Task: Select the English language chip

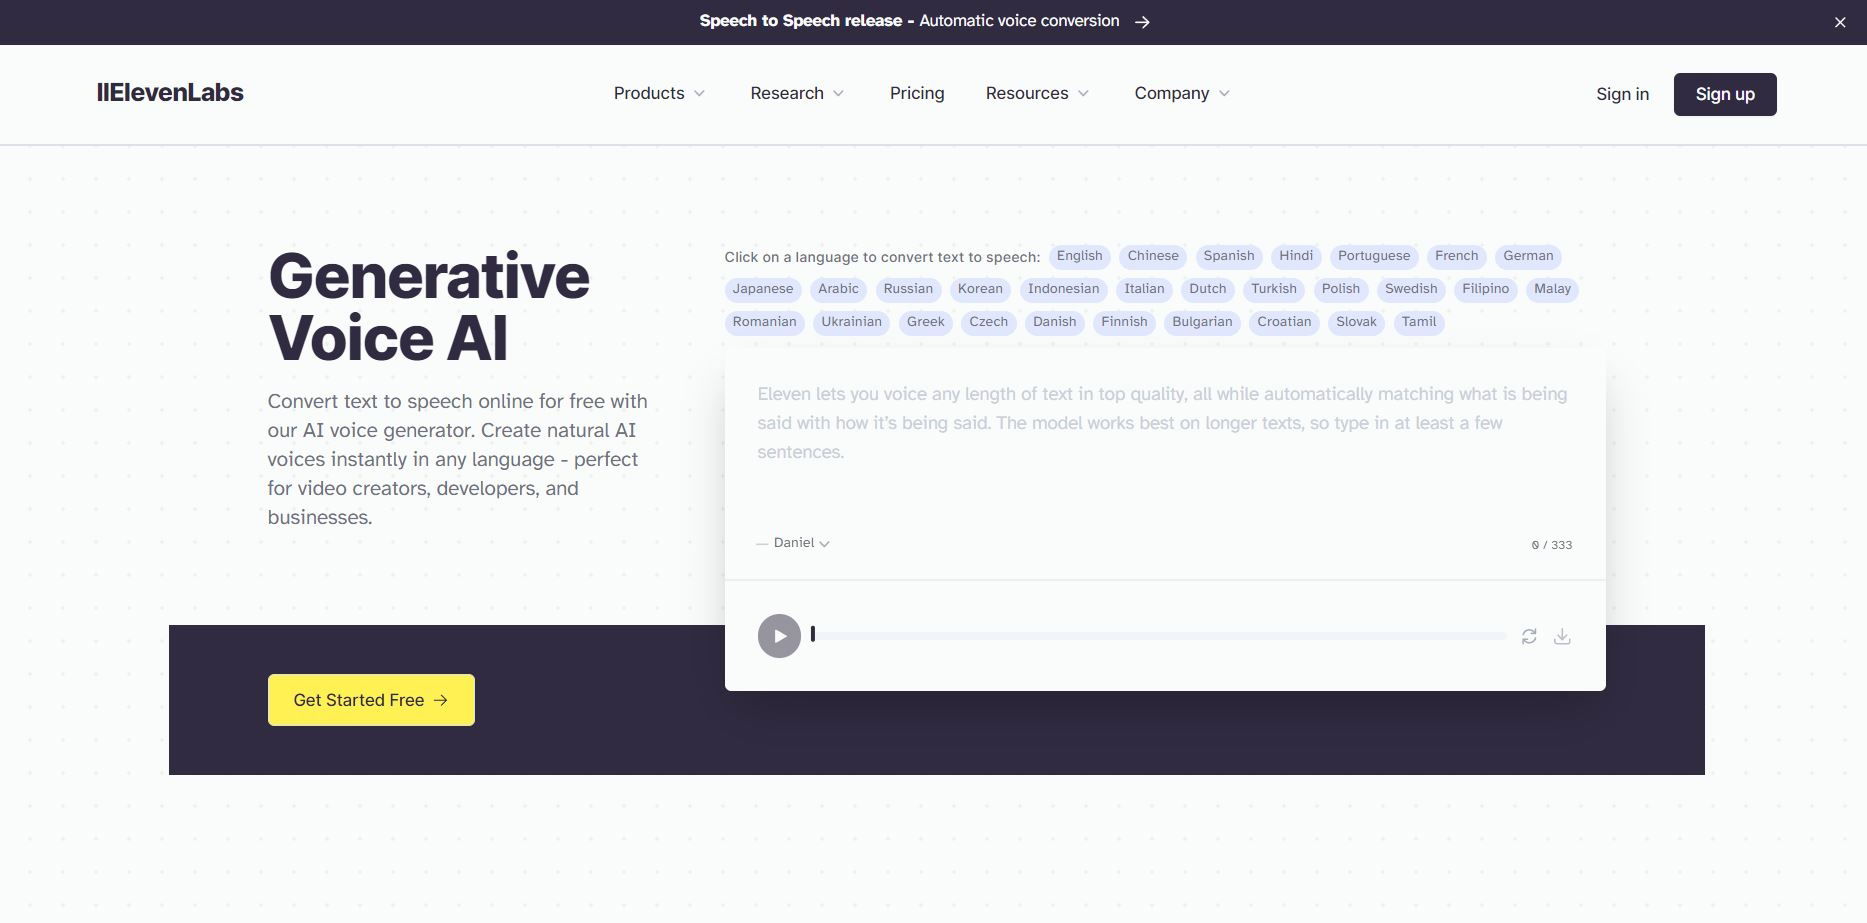Action: (1080, 256)
